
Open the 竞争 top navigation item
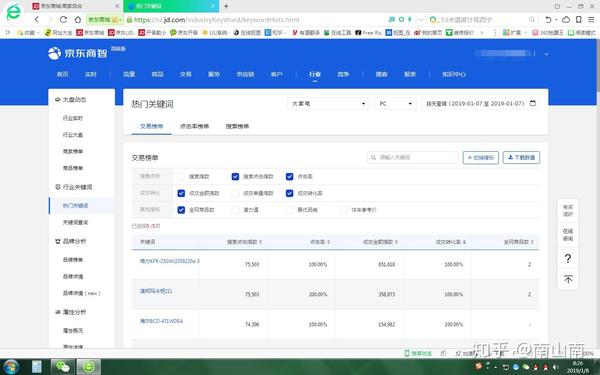(x=343, y=74)
